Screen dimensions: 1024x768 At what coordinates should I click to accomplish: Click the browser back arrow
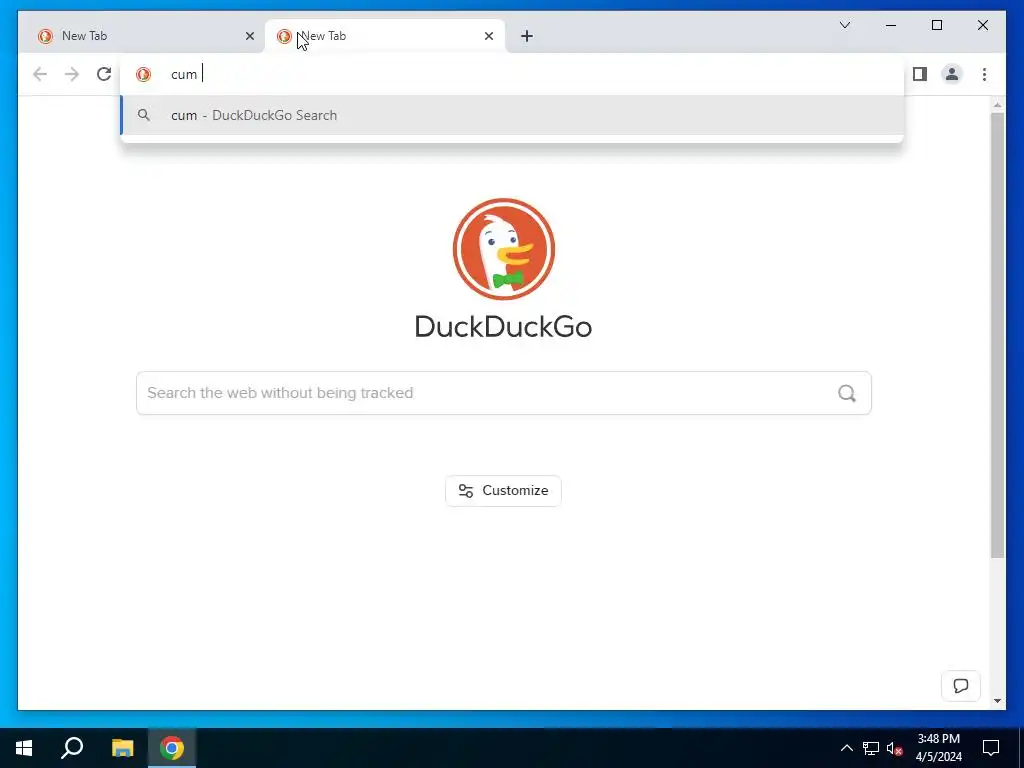pyautogui.click(x=40, y=74)
